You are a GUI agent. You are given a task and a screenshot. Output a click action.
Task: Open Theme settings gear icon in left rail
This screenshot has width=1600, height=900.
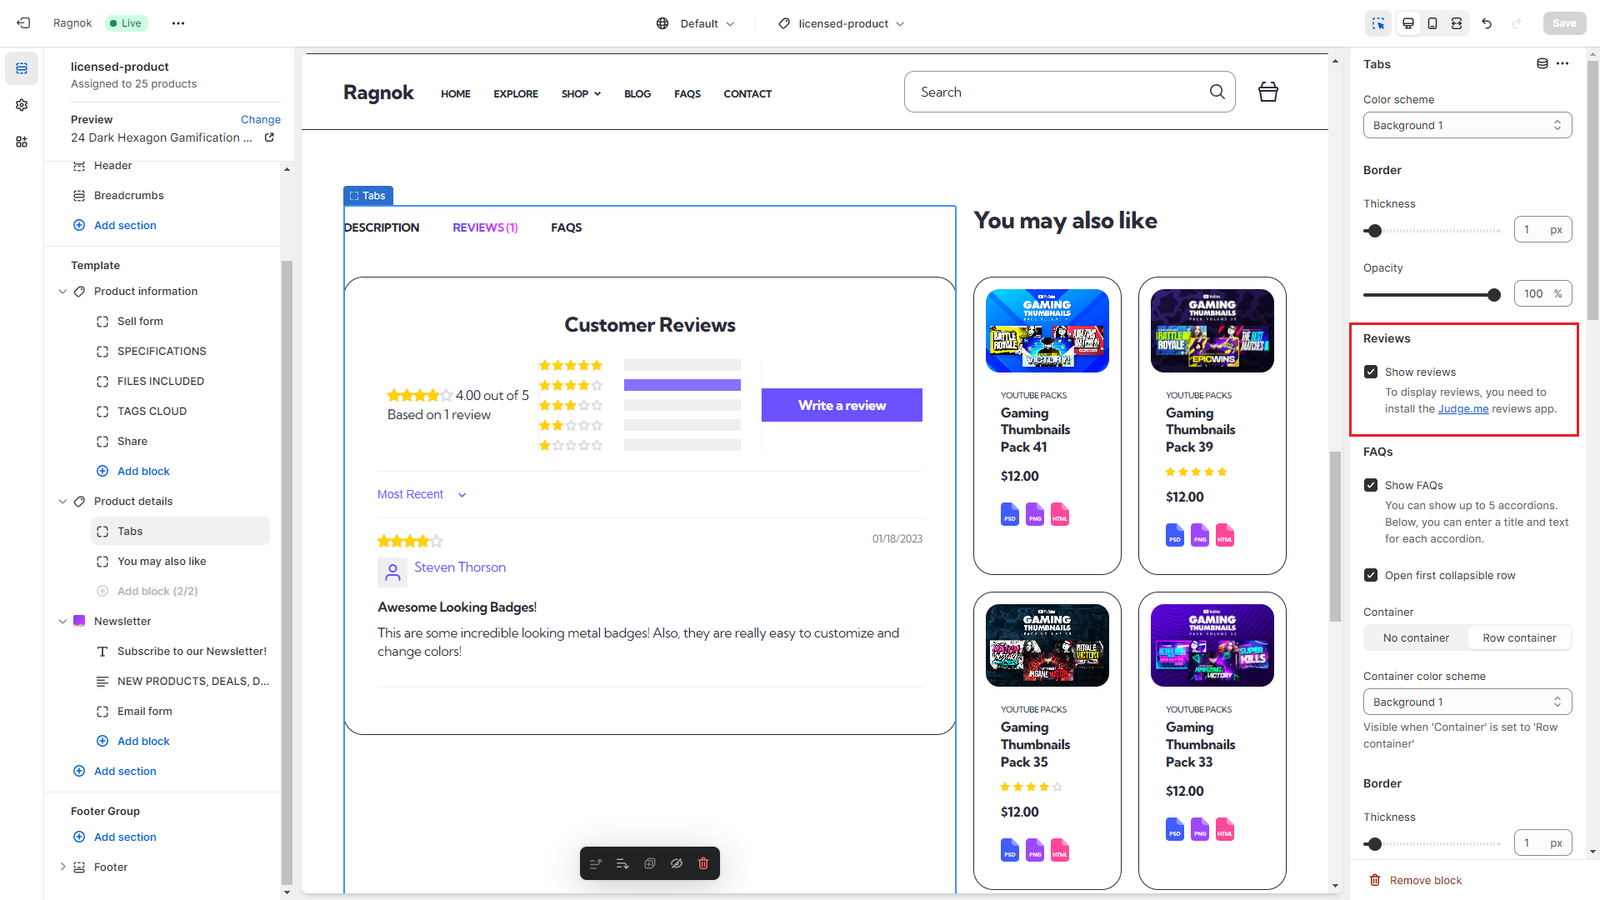(x=22, y=105)
